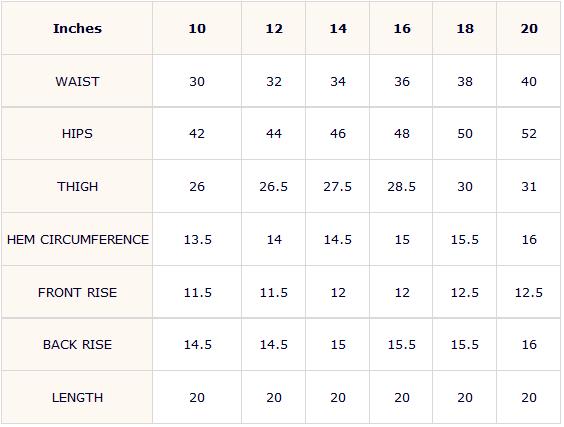This screenshot has width=564, height=427.
Task: Select hips value 52 for size 20
Action: pos(529,133)
